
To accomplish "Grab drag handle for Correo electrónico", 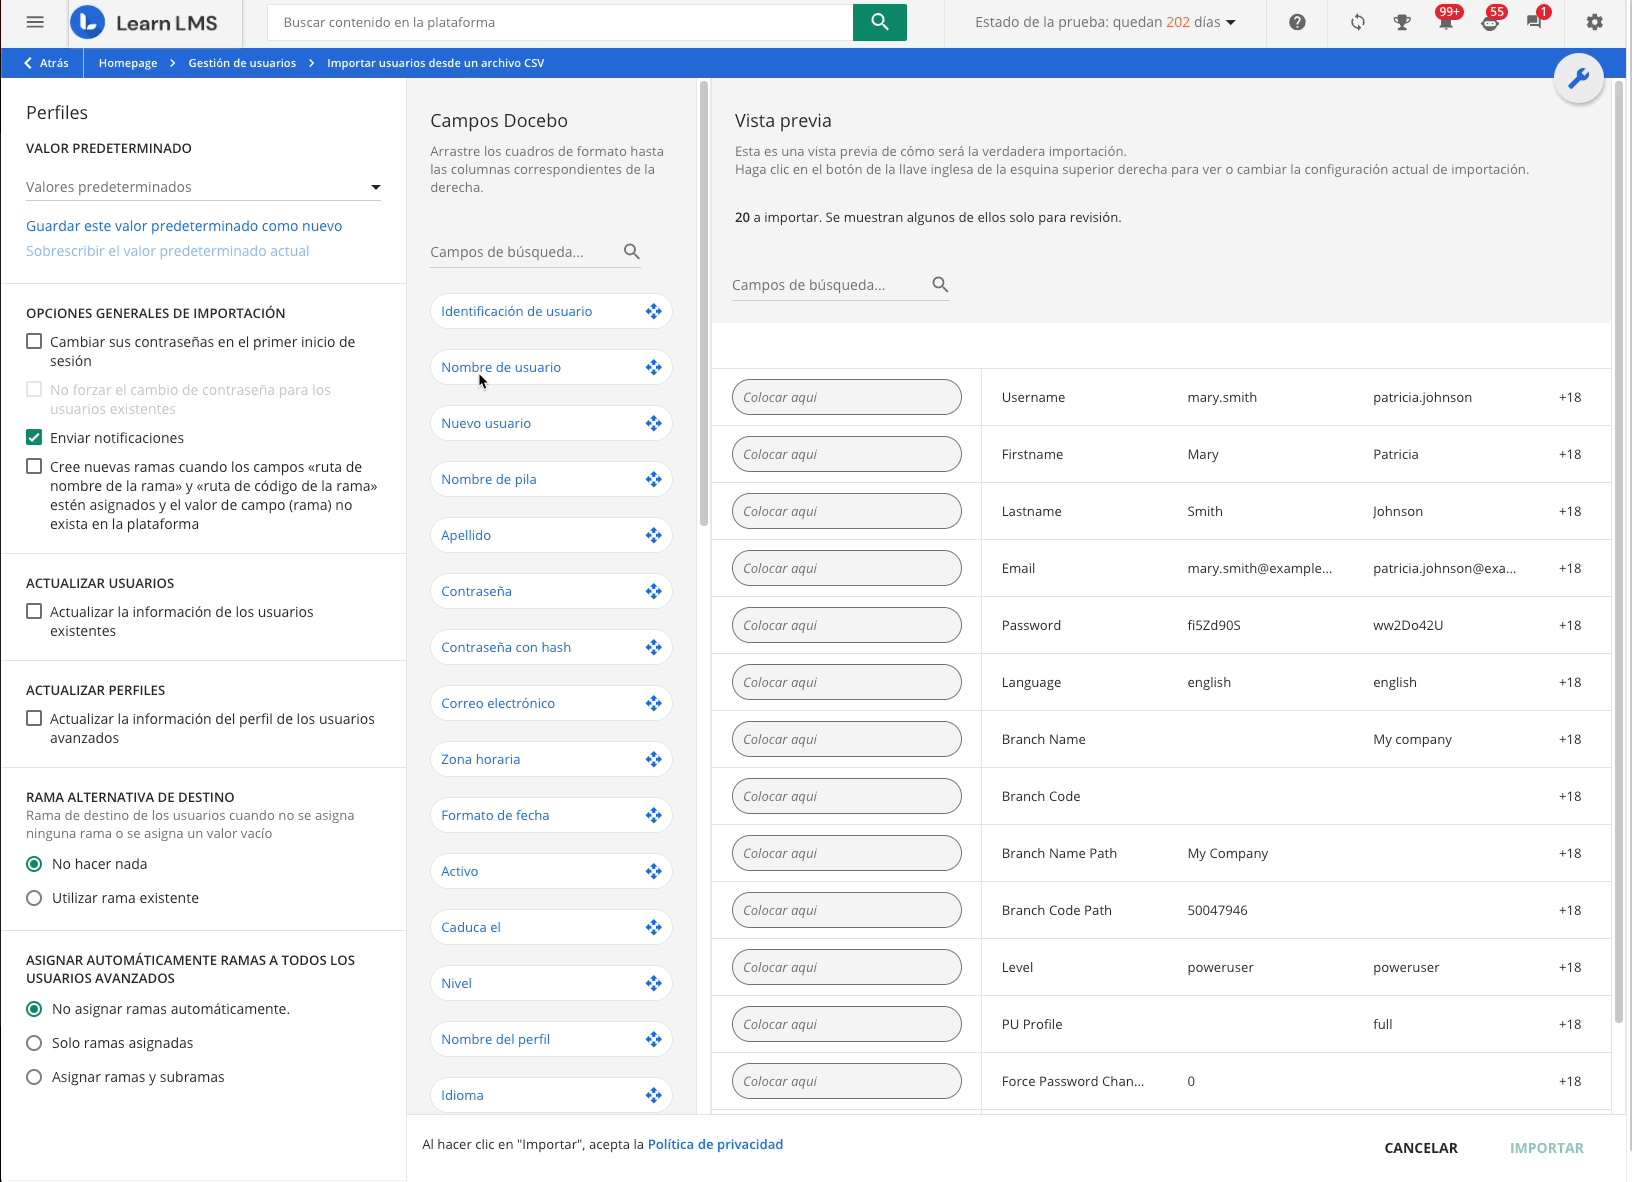I will click(x=654, y=703).
